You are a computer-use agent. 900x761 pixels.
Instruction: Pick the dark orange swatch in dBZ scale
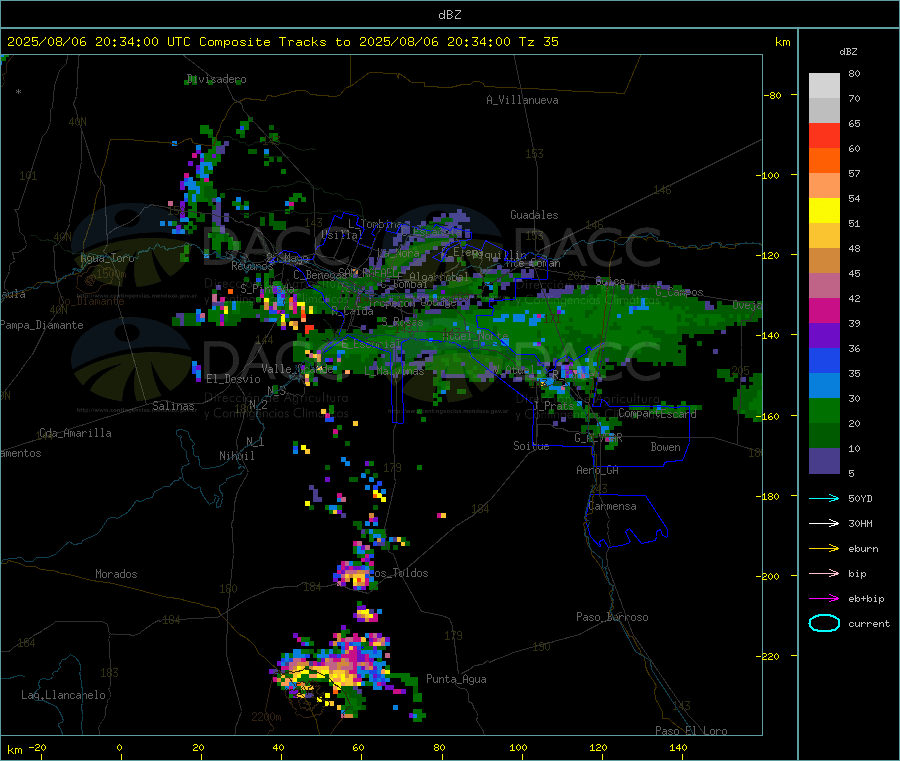click(824, 161)
